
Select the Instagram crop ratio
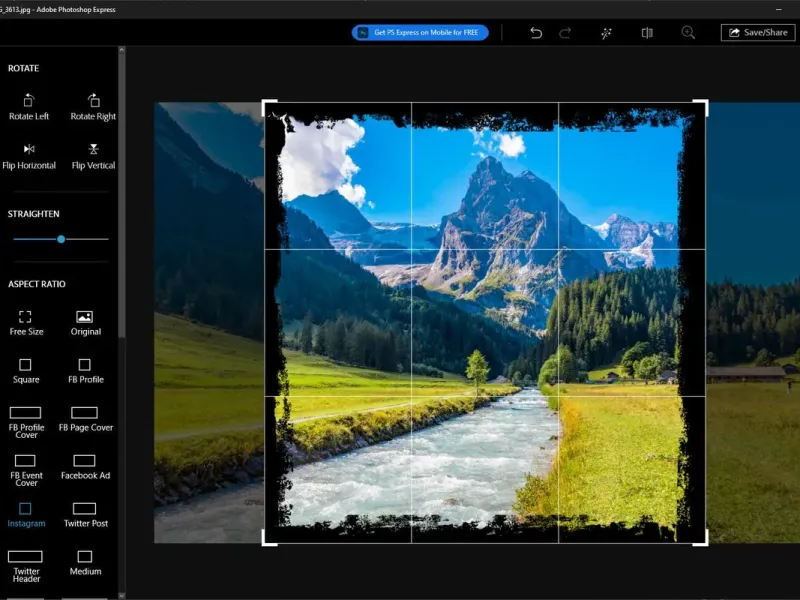26,515
